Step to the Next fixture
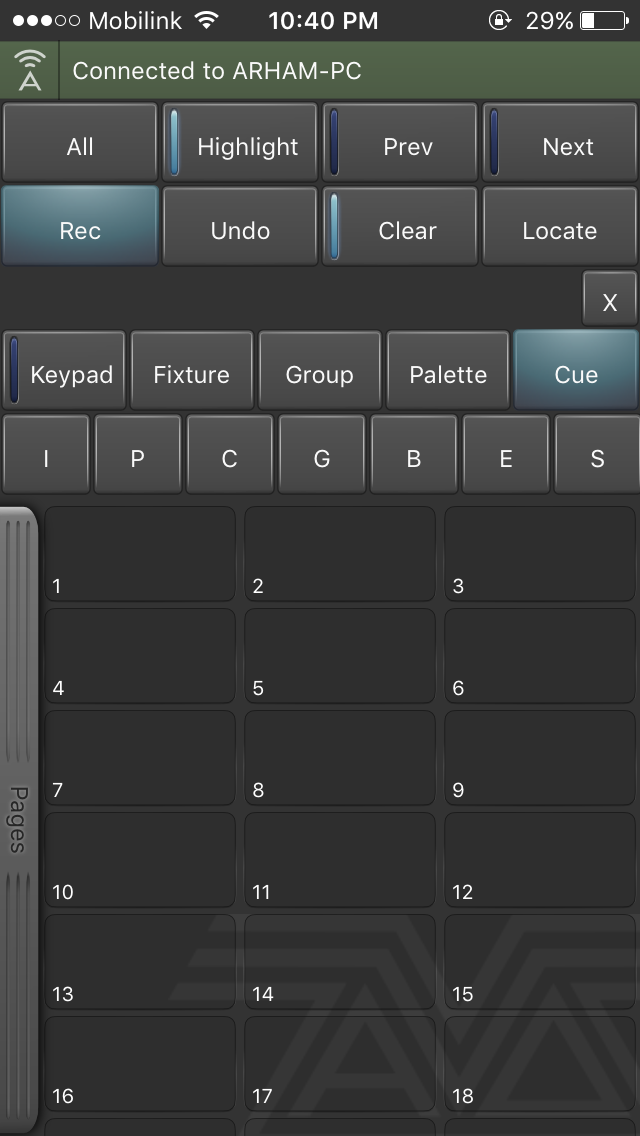Image resolution: width=640 pixels, height=1136 pixels. point(560,145)
